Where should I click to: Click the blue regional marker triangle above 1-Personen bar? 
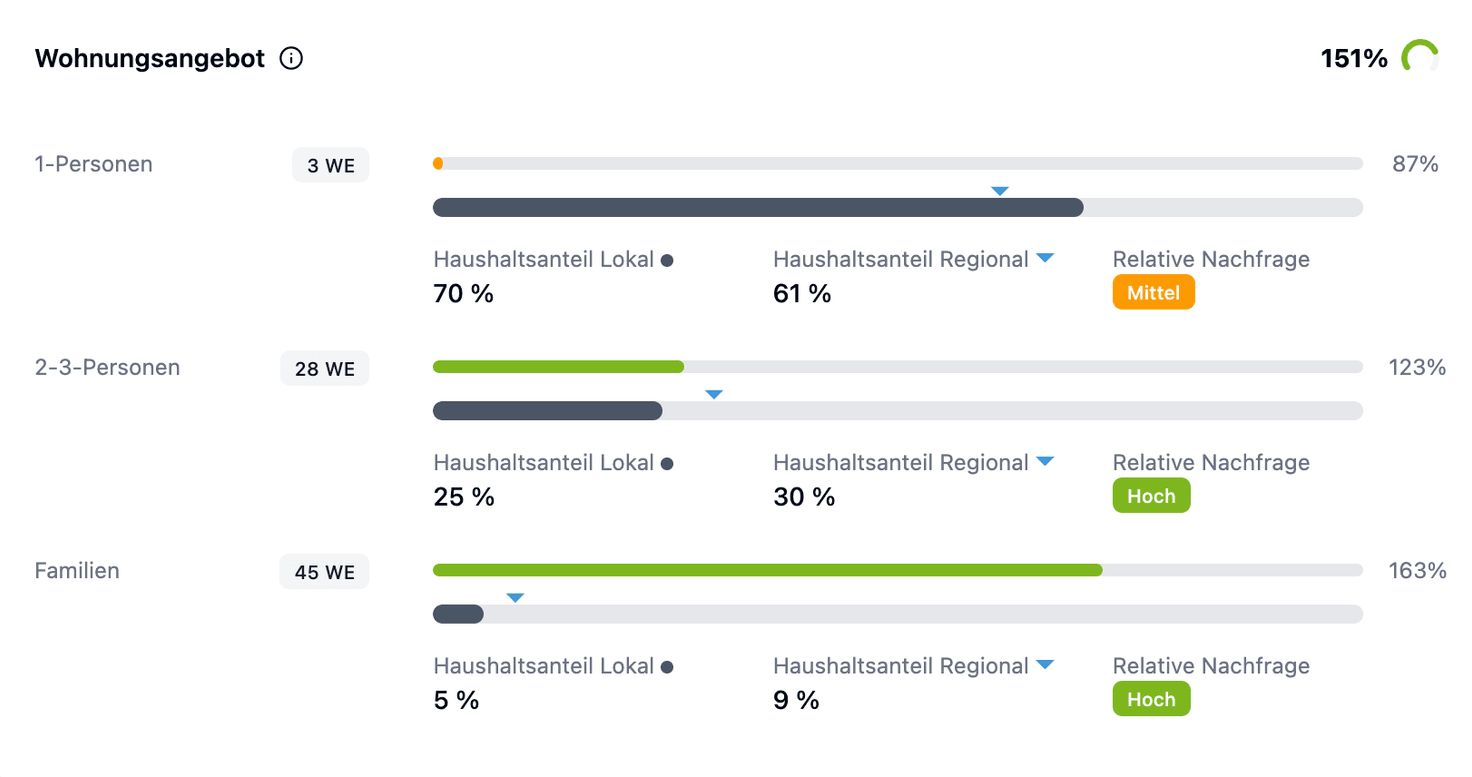tap(999, 190)
